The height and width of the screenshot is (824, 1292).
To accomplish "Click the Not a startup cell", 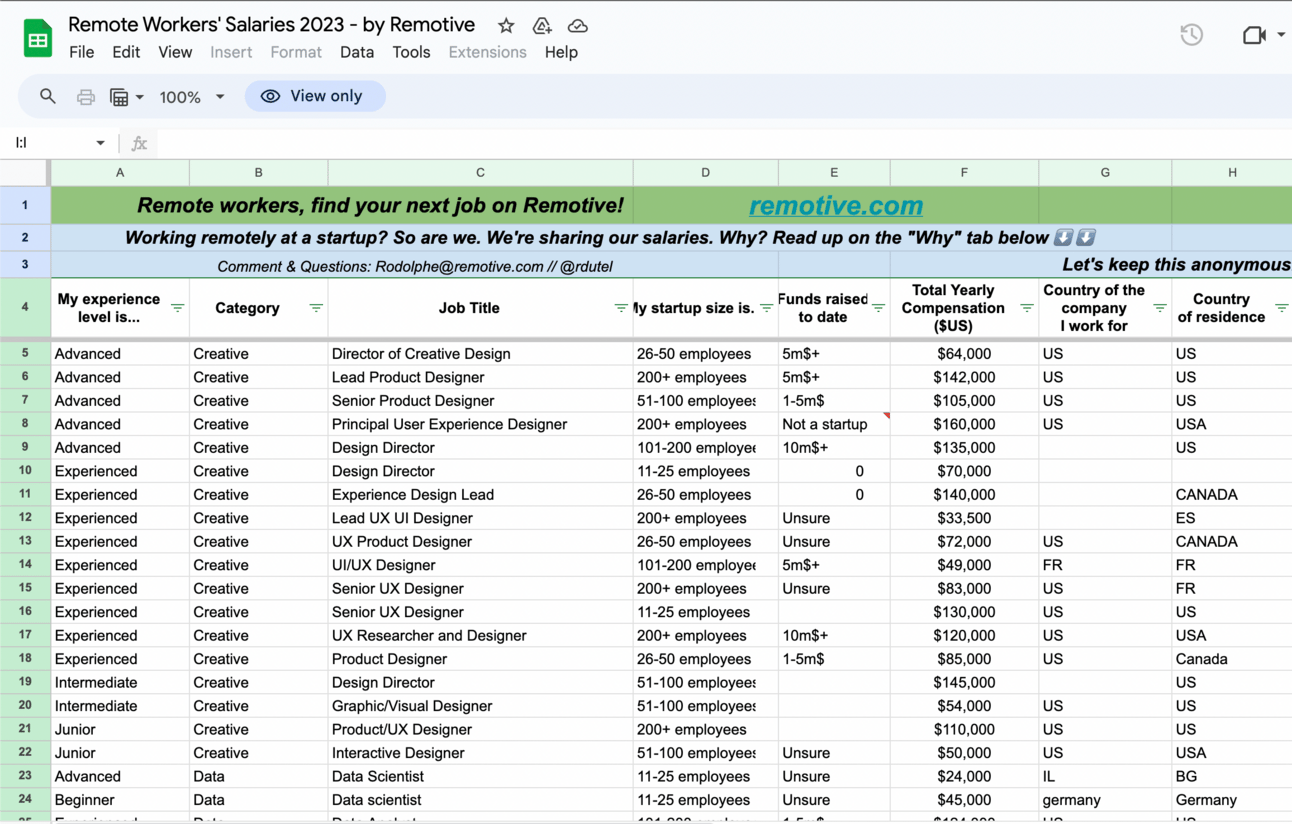I will coord(834,424).
